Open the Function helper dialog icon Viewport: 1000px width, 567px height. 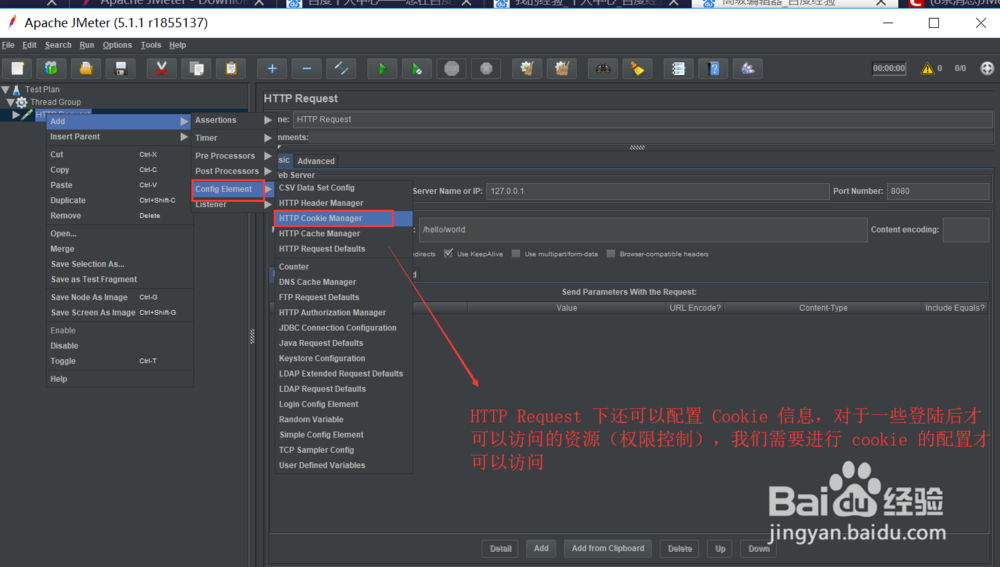click(x=678, y=68)
